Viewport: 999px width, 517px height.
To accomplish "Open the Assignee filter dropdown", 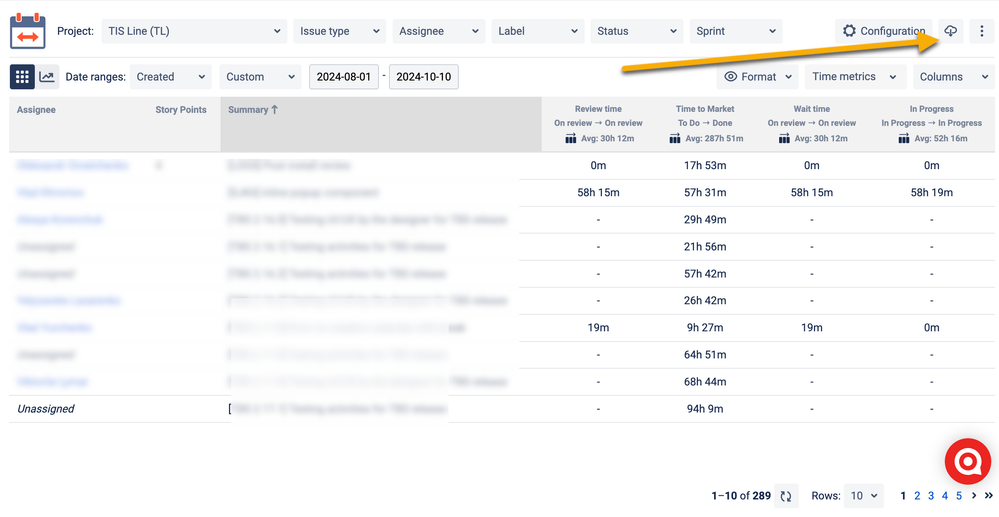I will pos(438,31).
